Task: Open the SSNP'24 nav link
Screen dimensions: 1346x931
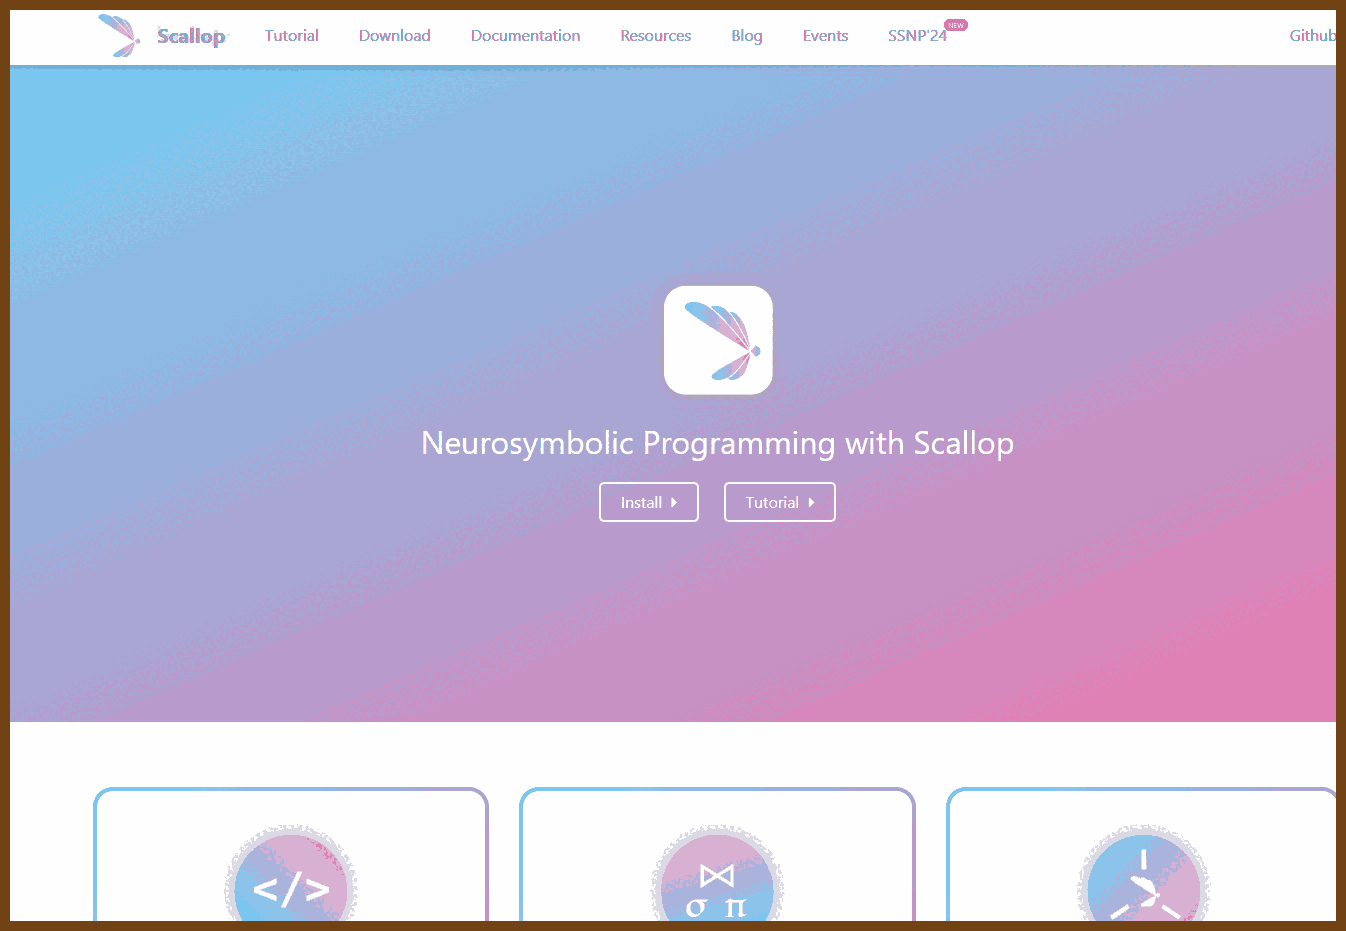Action: point(917,36)
